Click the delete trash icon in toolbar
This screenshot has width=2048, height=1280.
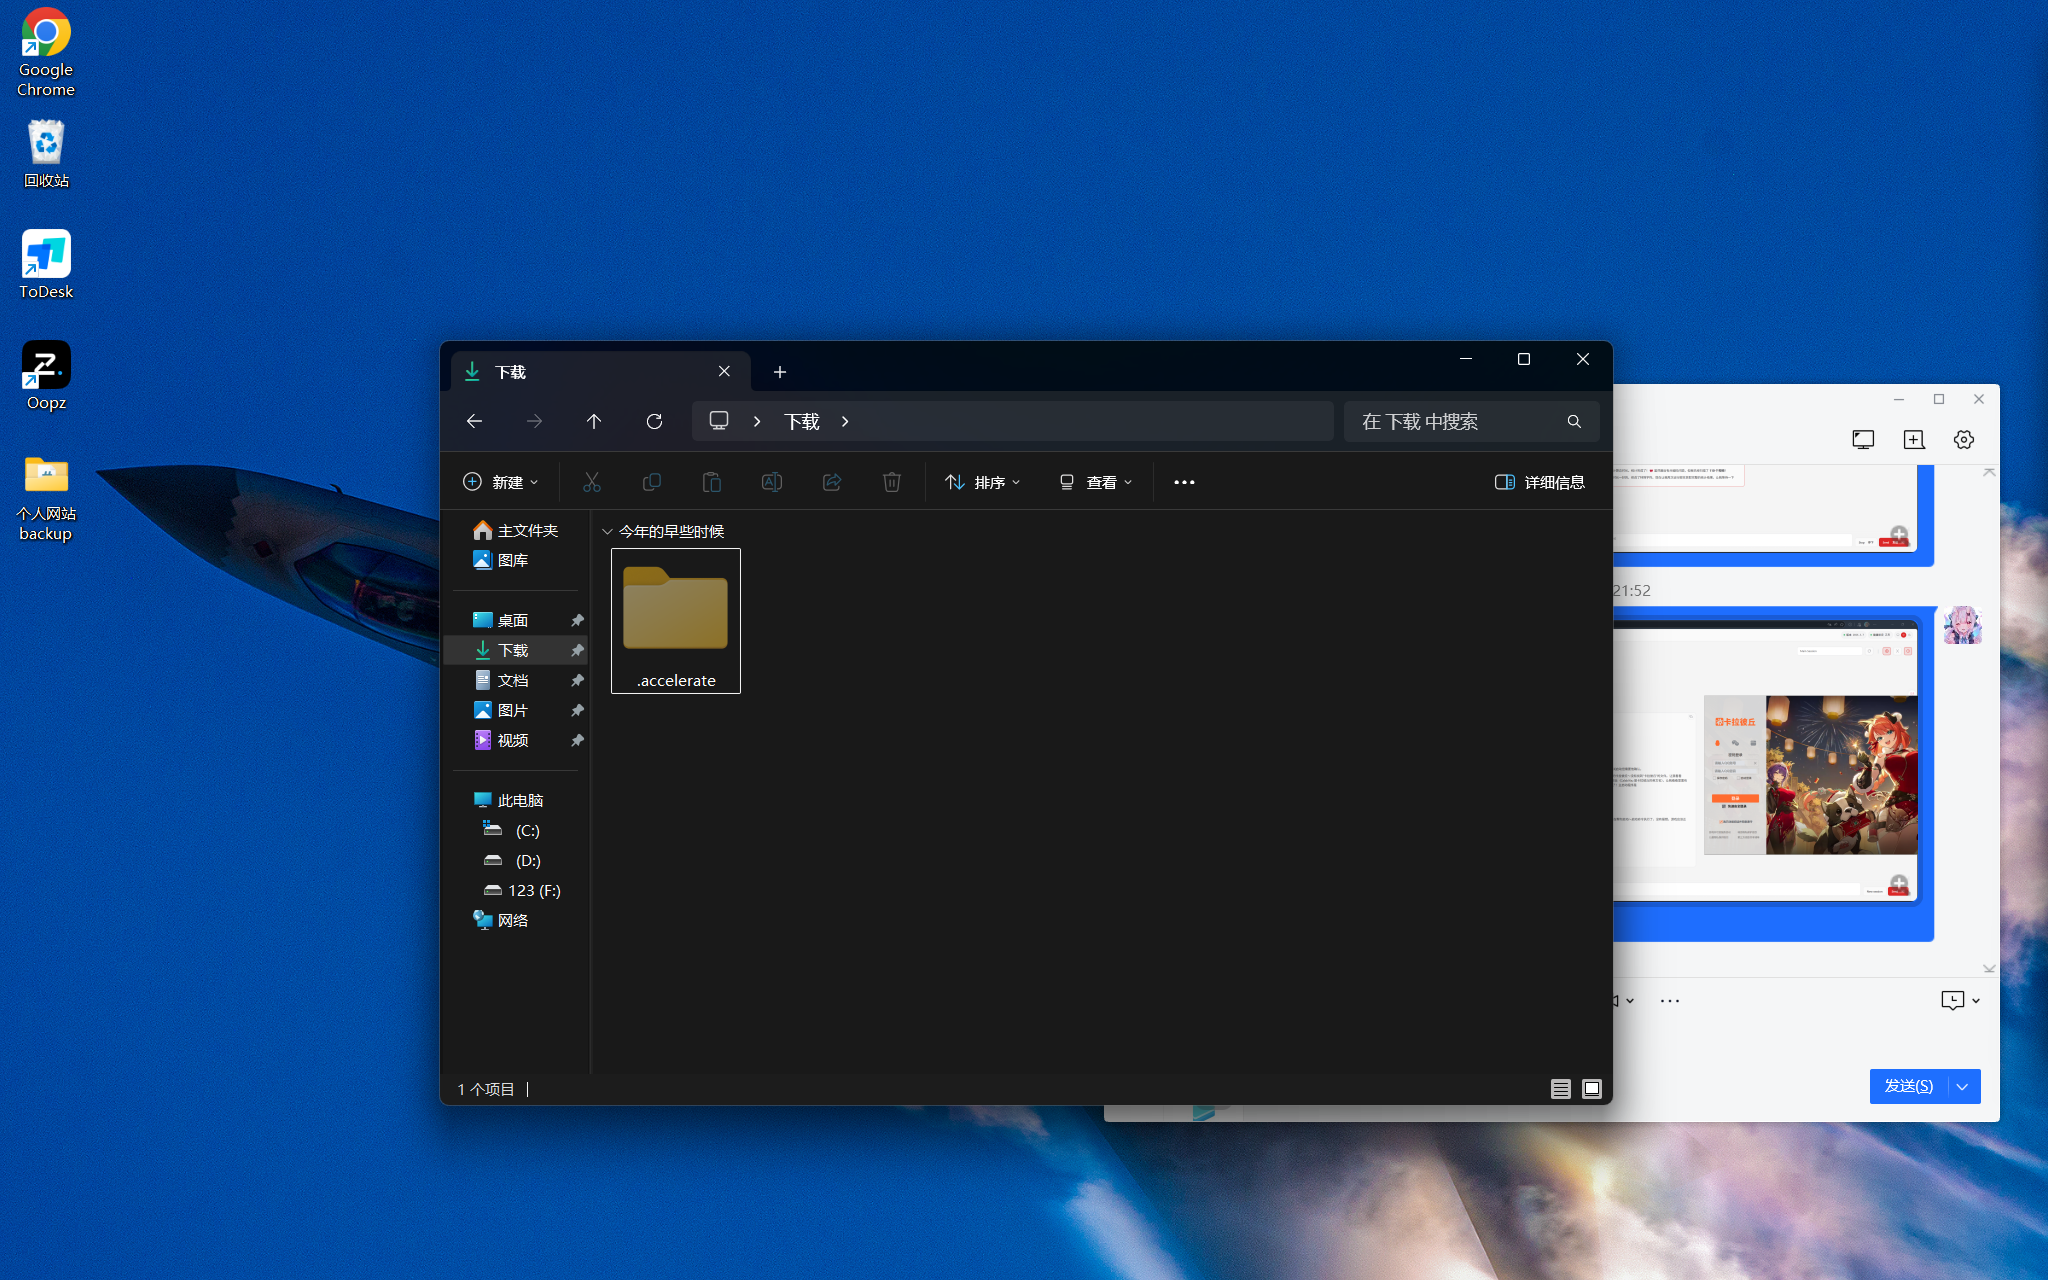coord(891,482)
